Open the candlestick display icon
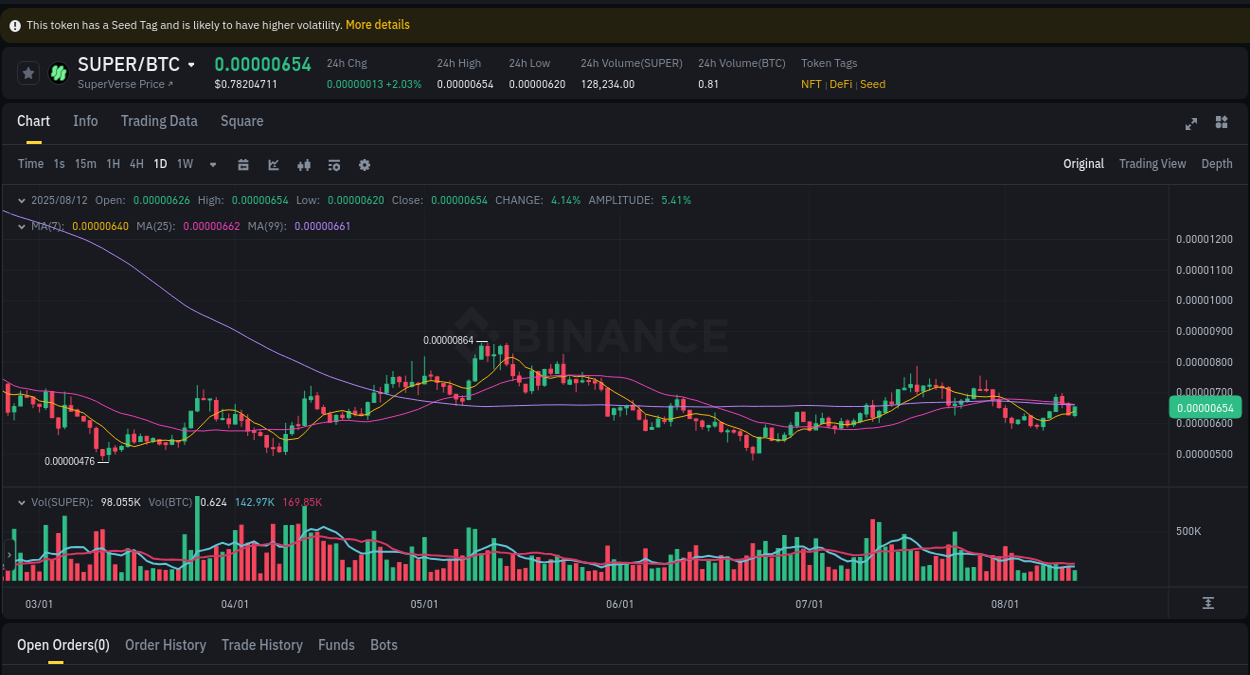The width and height of the screenshot is (1250, 675). (304, 164)
